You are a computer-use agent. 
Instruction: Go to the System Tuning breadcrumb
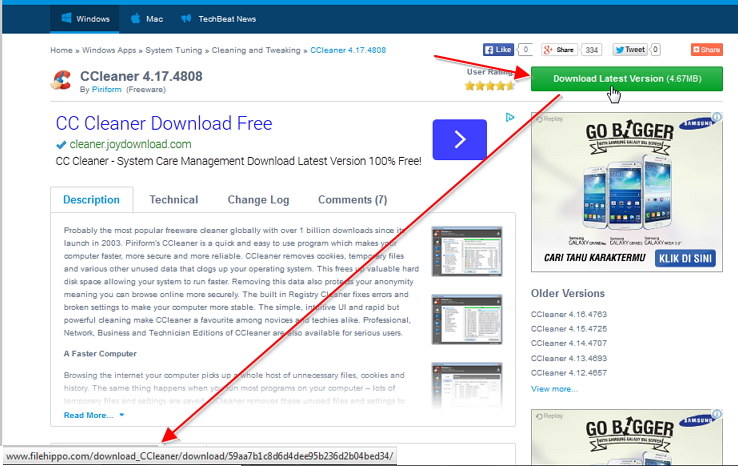pyautogui.click(x=174, y=50)
